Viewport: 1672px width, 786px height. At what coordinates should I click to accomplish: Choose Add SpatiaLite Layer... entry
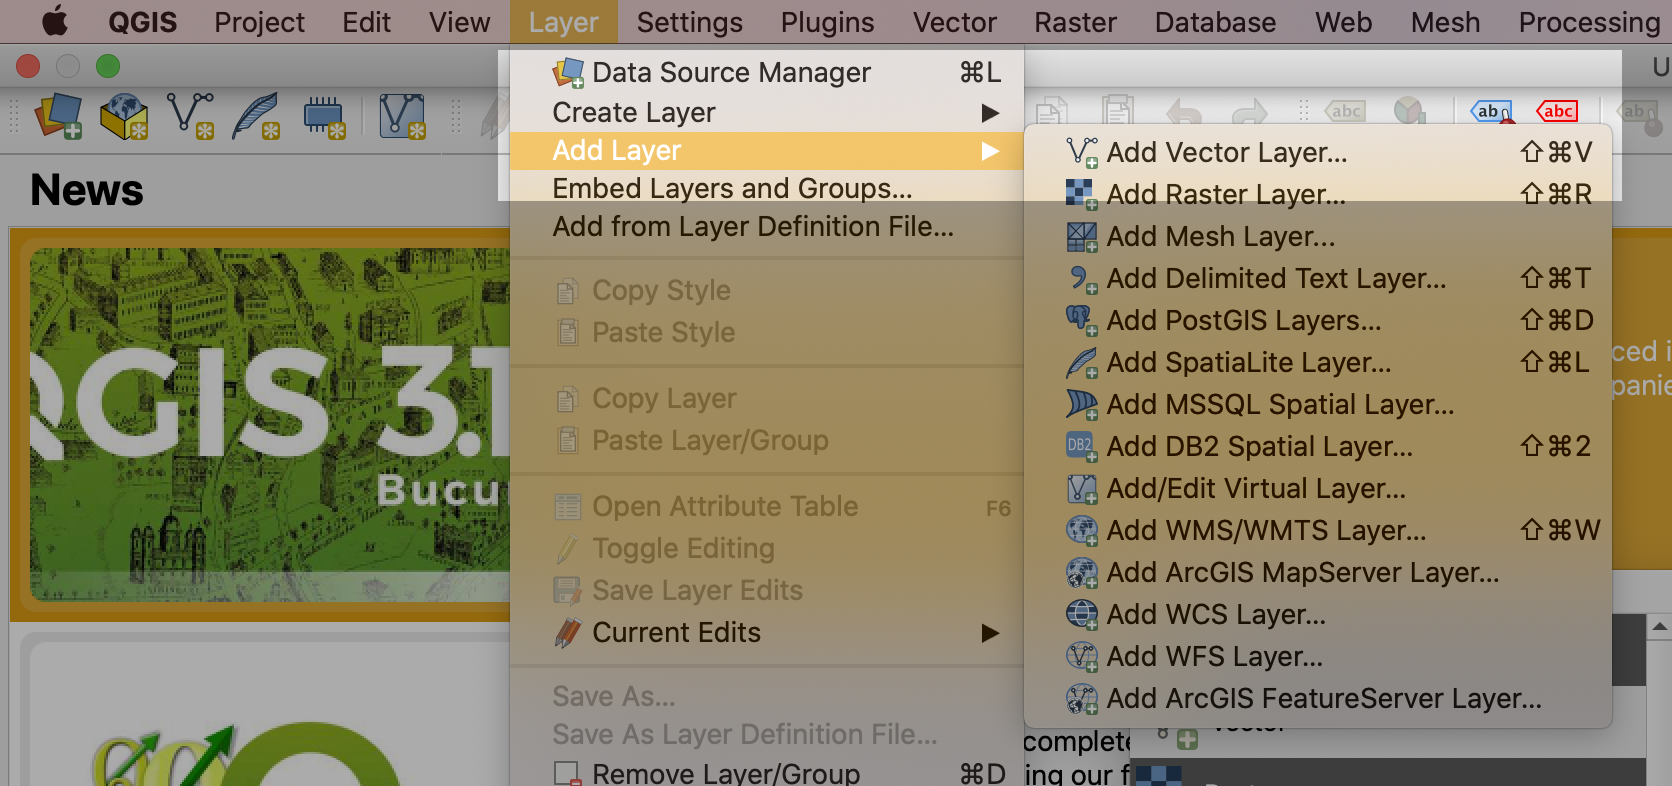(1318, 363)
